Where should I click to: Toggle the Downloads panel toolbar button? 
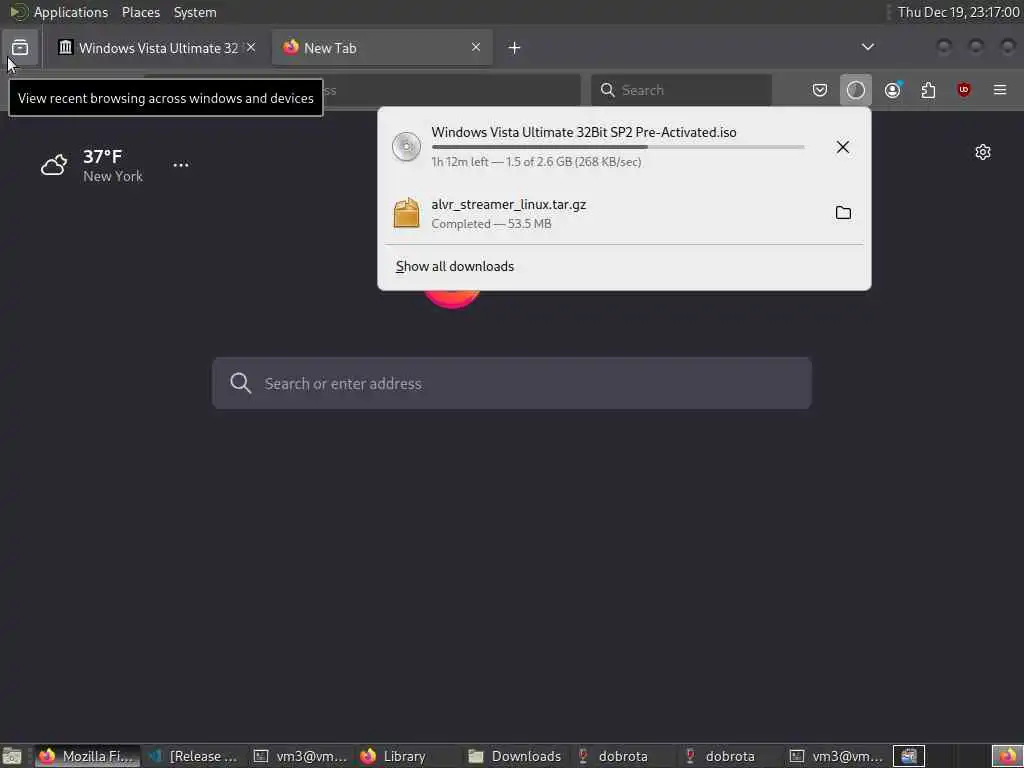(856, 90)
